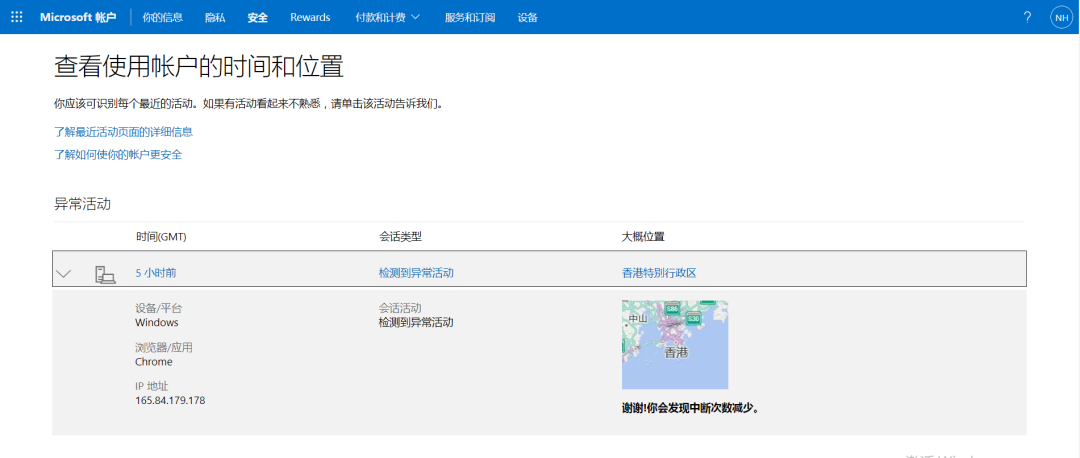Viewport: 1080px width, 458px height.
Task: Collapse the unusual activity row chevron
Action: point(64,273)
